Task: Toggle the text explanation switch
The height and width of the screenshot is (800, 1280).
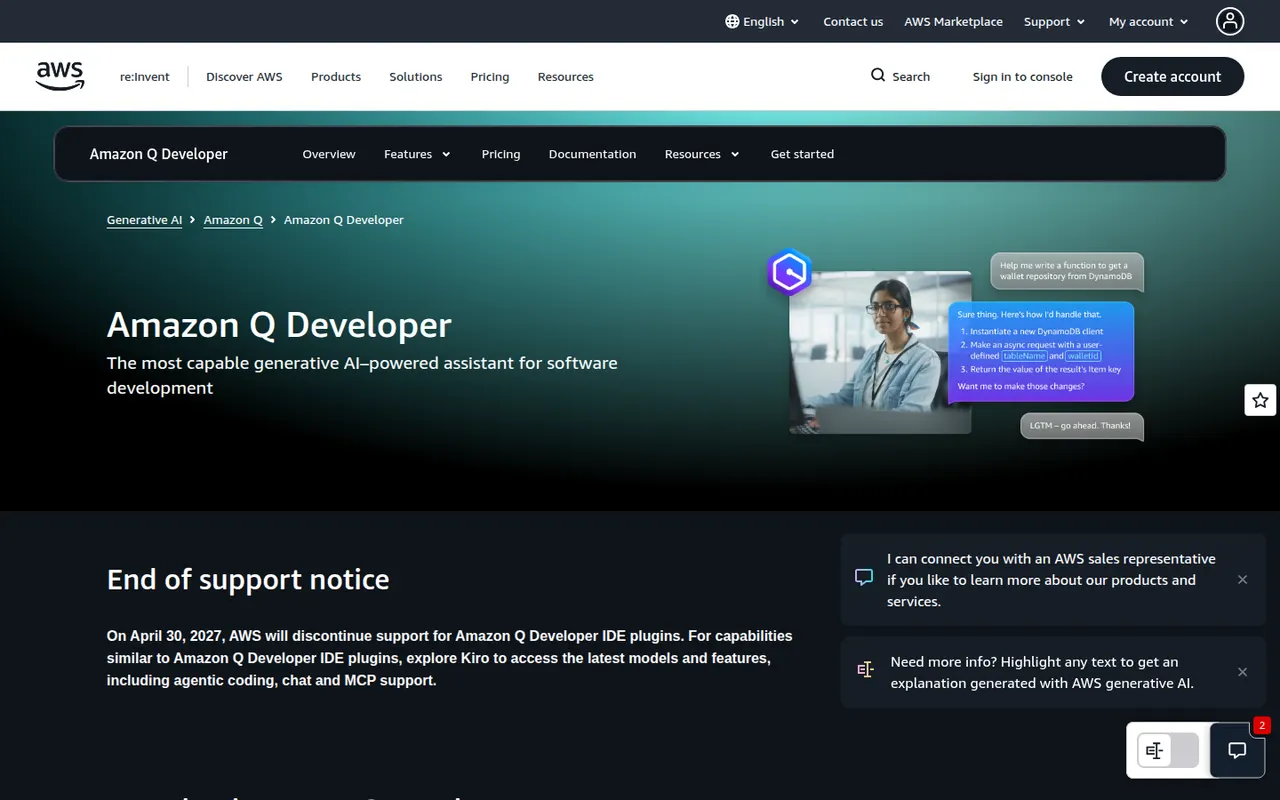Action: (x=1167, y=750)
